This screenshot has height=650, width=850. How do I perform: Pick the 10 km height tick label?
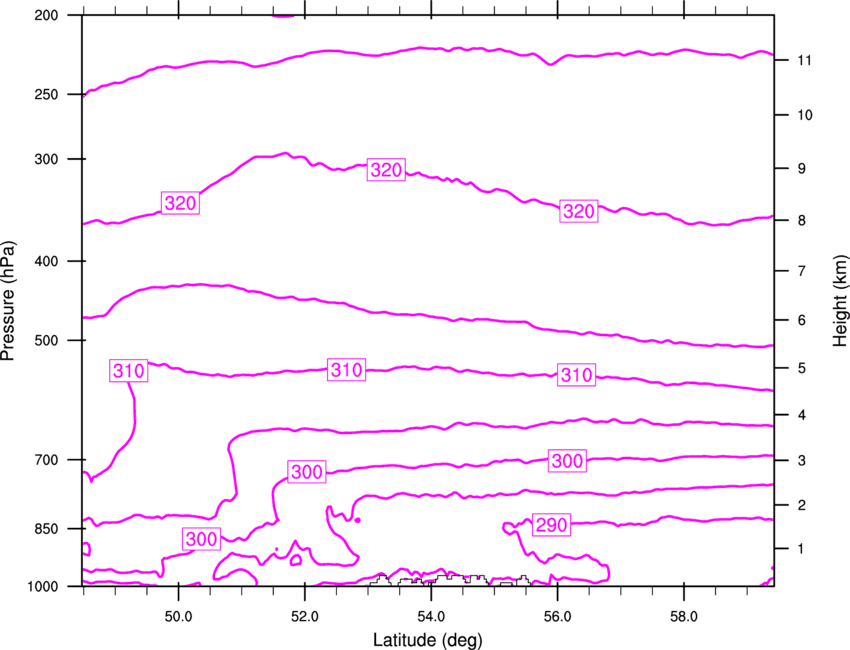point(805,115)
